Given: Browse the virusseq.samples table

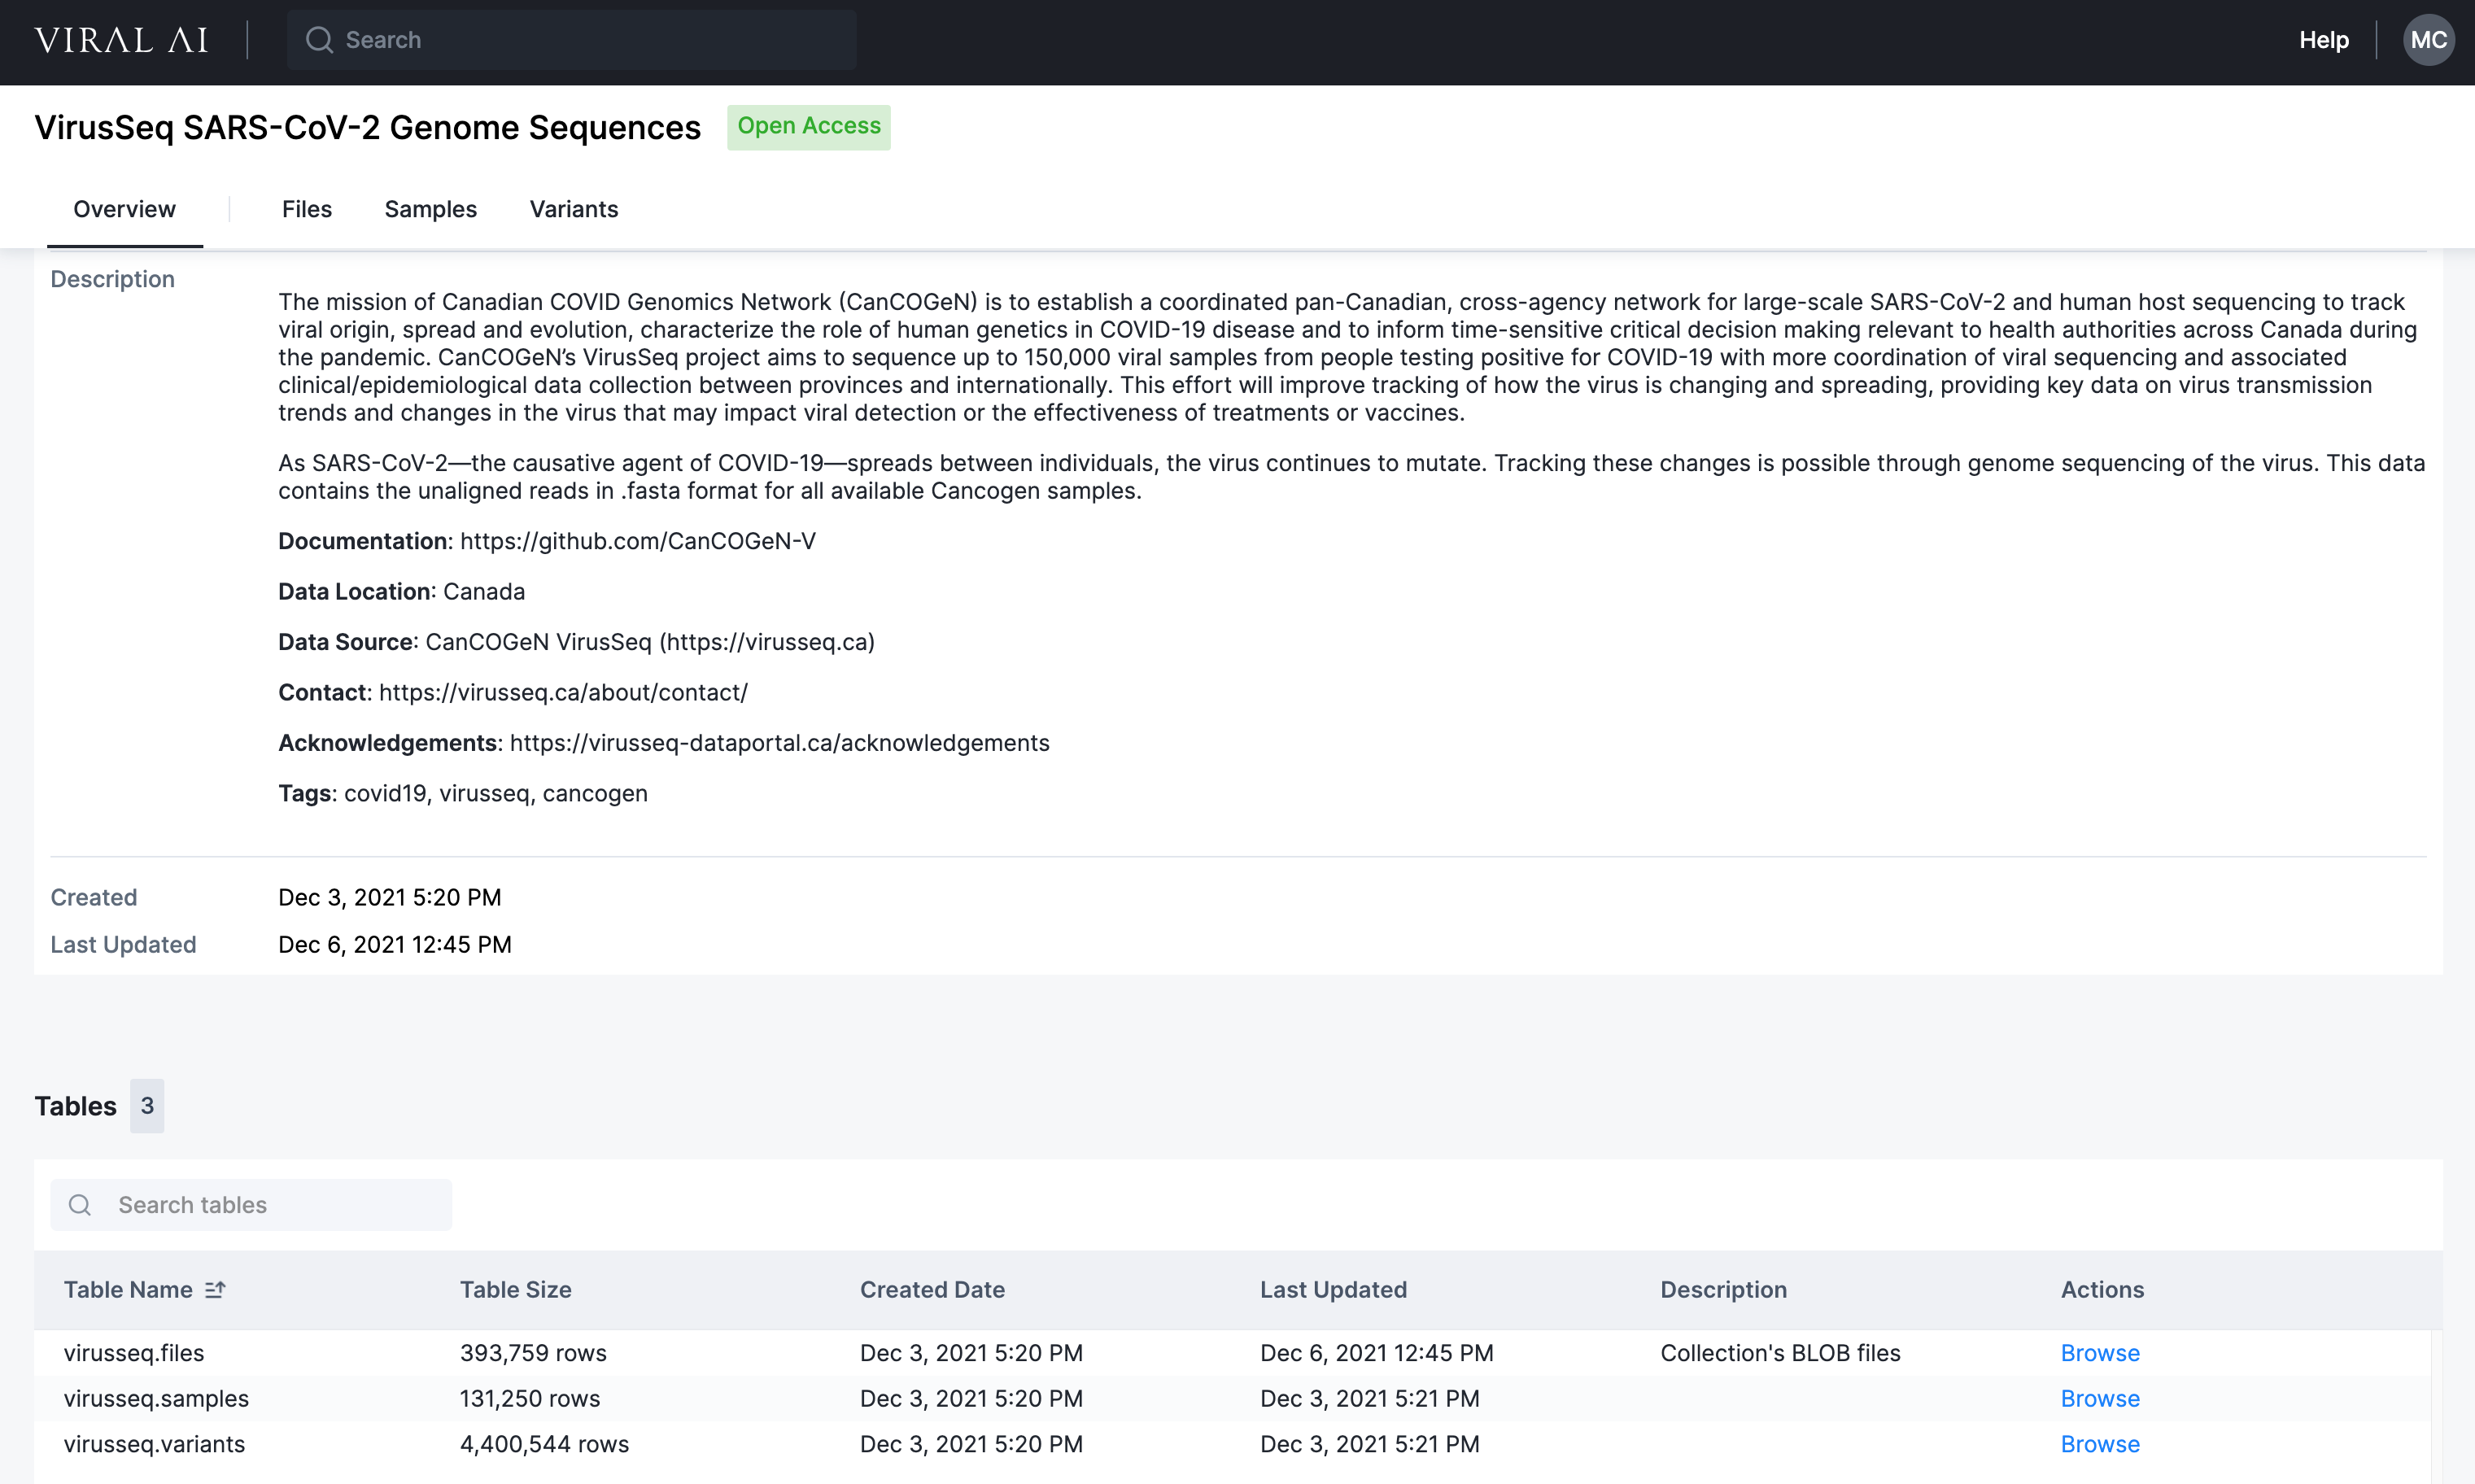Looking at the screenshot, I should click(x=2099, y=1399).
